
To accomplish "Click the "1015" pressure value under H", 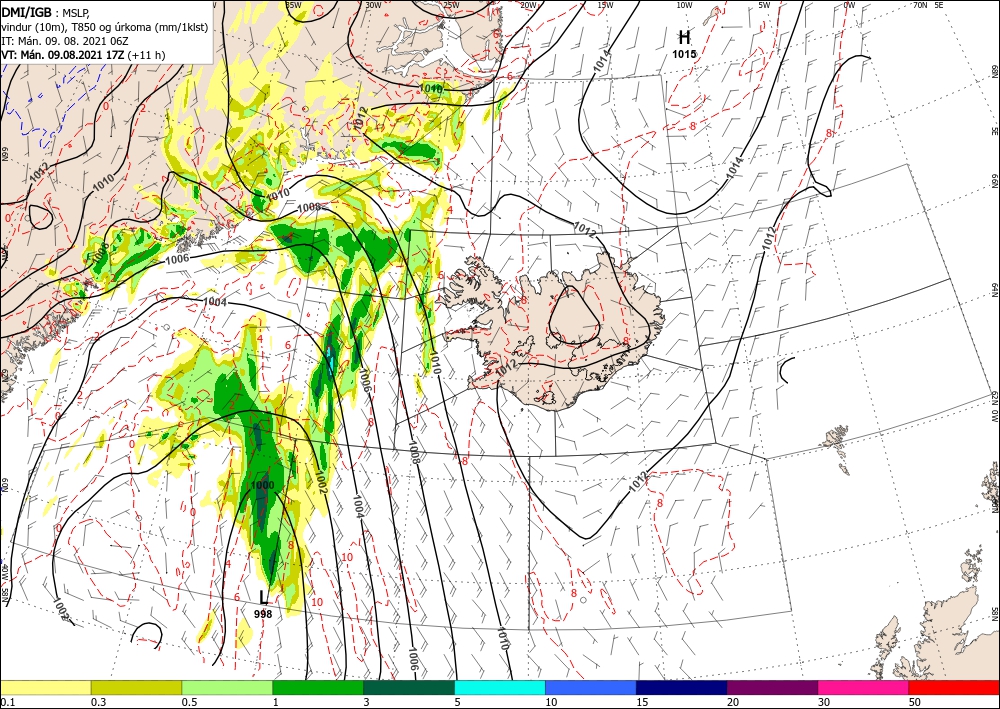I will pyautogui.click(x=684, y=54).
